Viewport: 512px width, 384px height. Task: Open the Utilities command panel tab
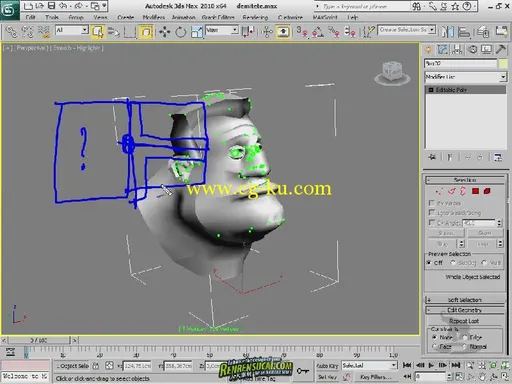pos(500,50)
